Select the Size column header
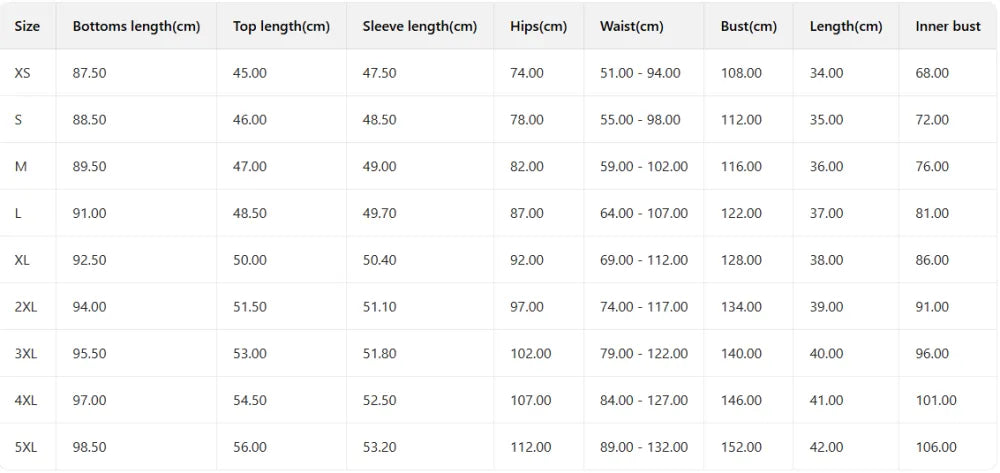Viewport: 1000px width, 473px height. coord(27,27)
